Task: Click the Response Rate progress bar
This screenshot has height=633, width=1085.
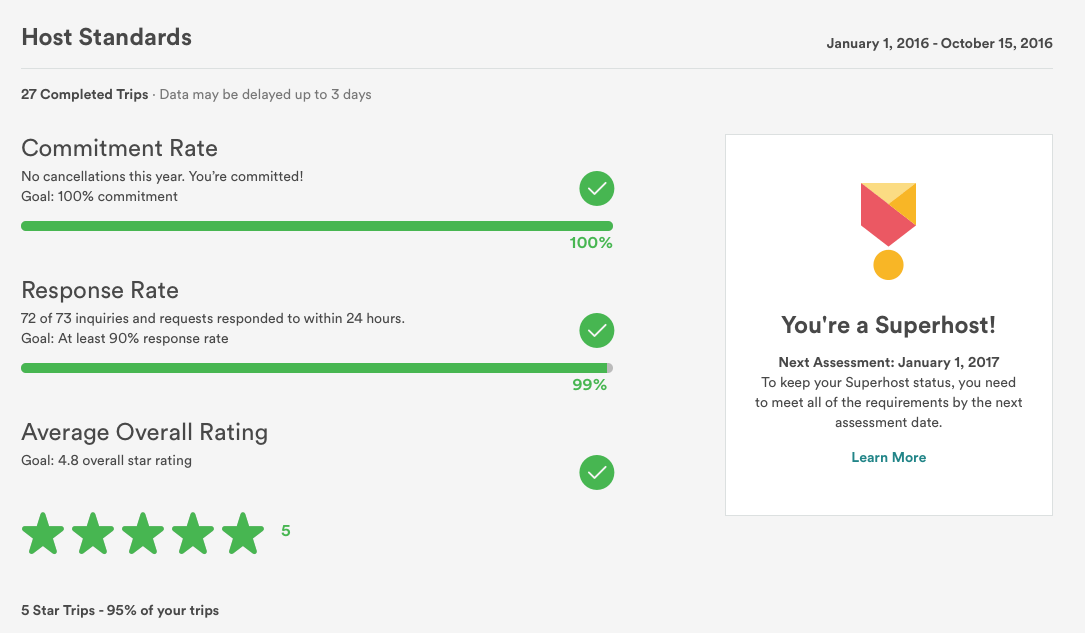Action: click(317, 367)
